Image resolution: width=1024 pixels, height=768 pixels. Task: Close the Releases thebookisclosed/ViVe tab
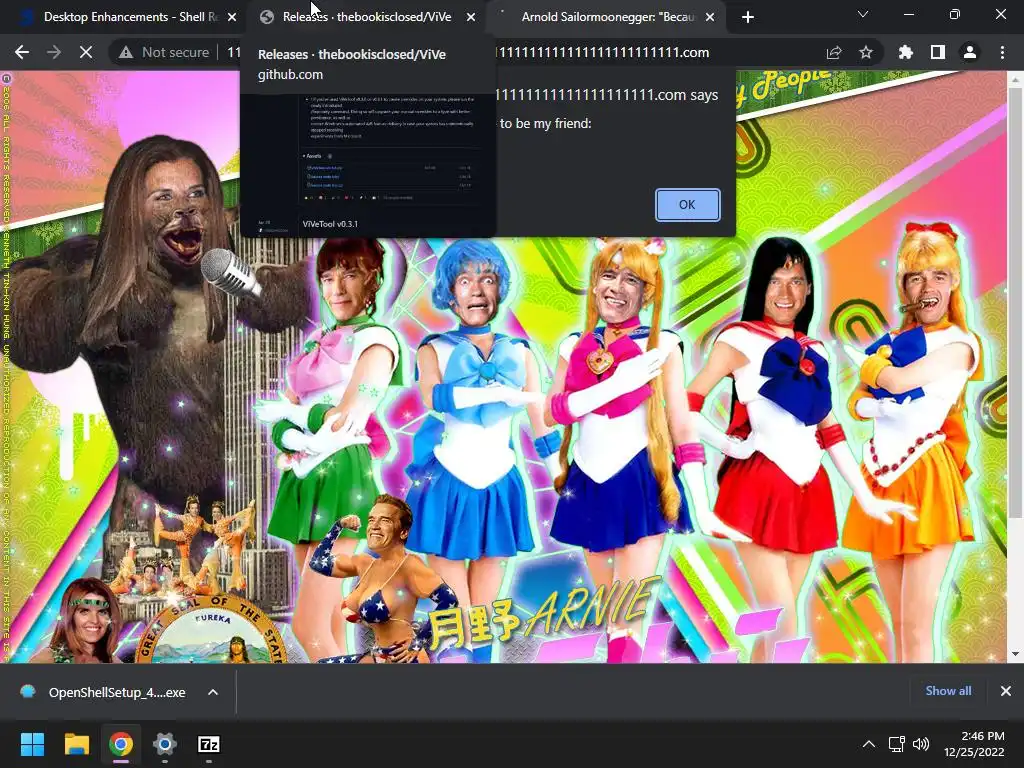coord(471,18)
